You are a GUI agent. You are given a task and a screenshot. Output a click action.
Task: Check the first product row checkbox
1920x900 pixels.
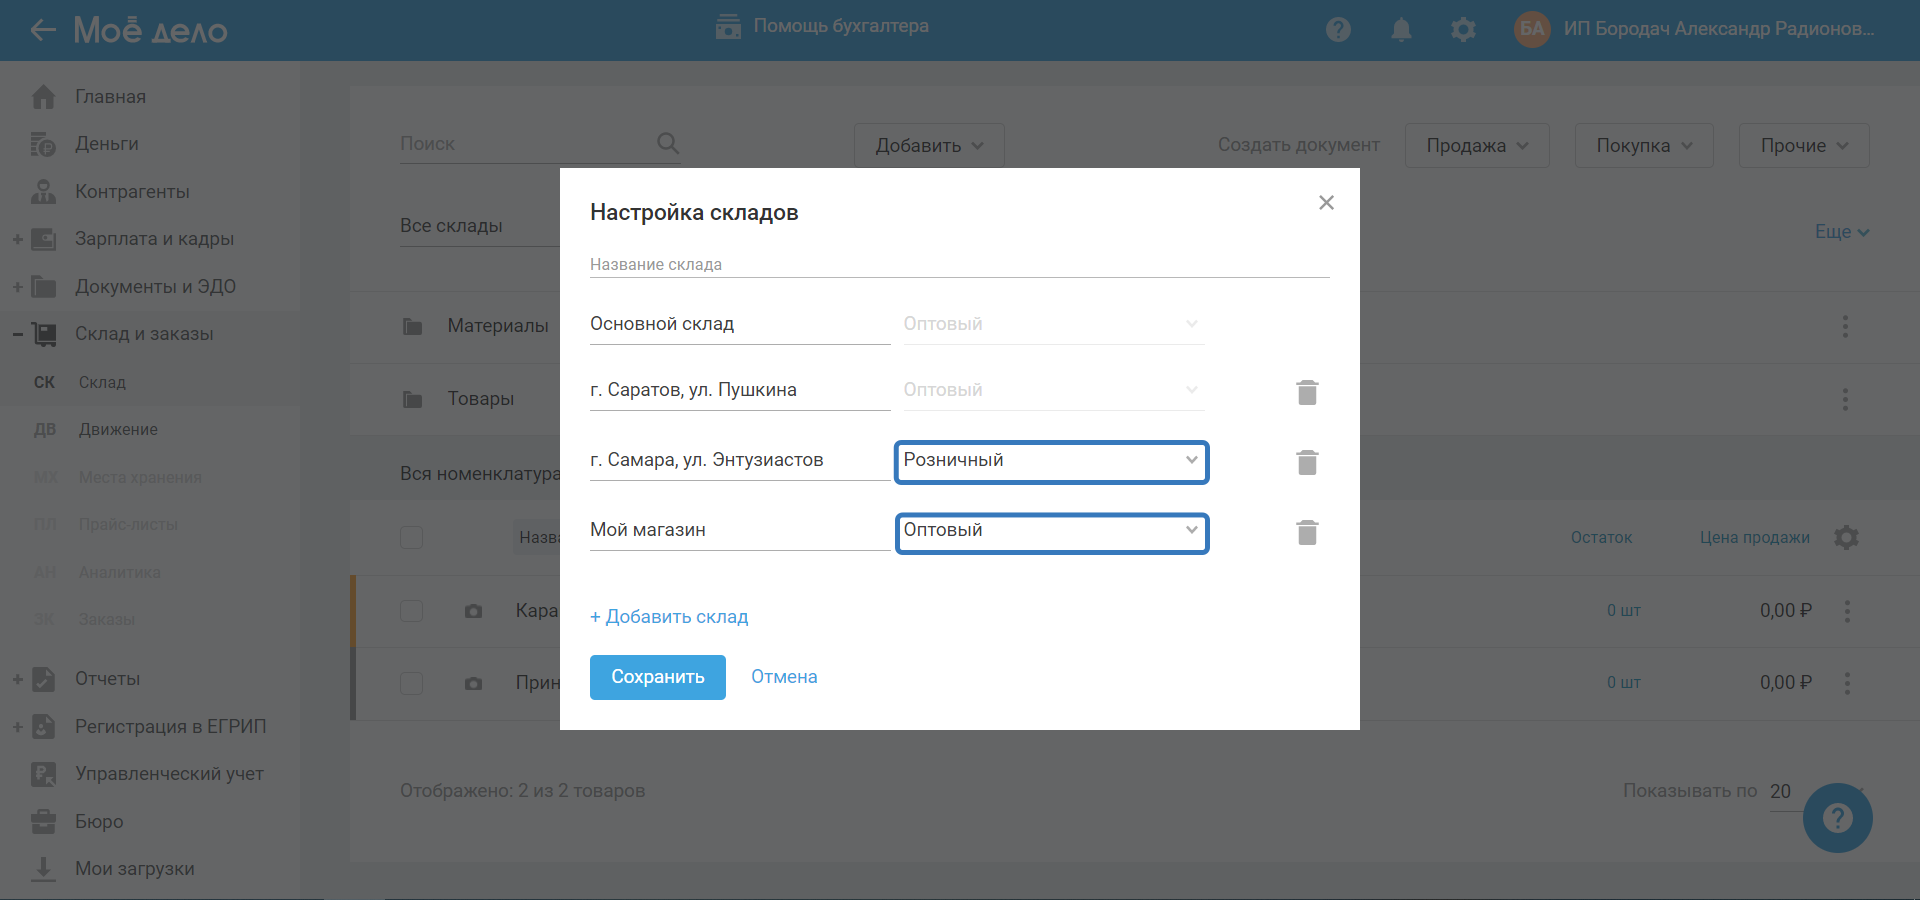pyautogui.click(x=411, y=611)
